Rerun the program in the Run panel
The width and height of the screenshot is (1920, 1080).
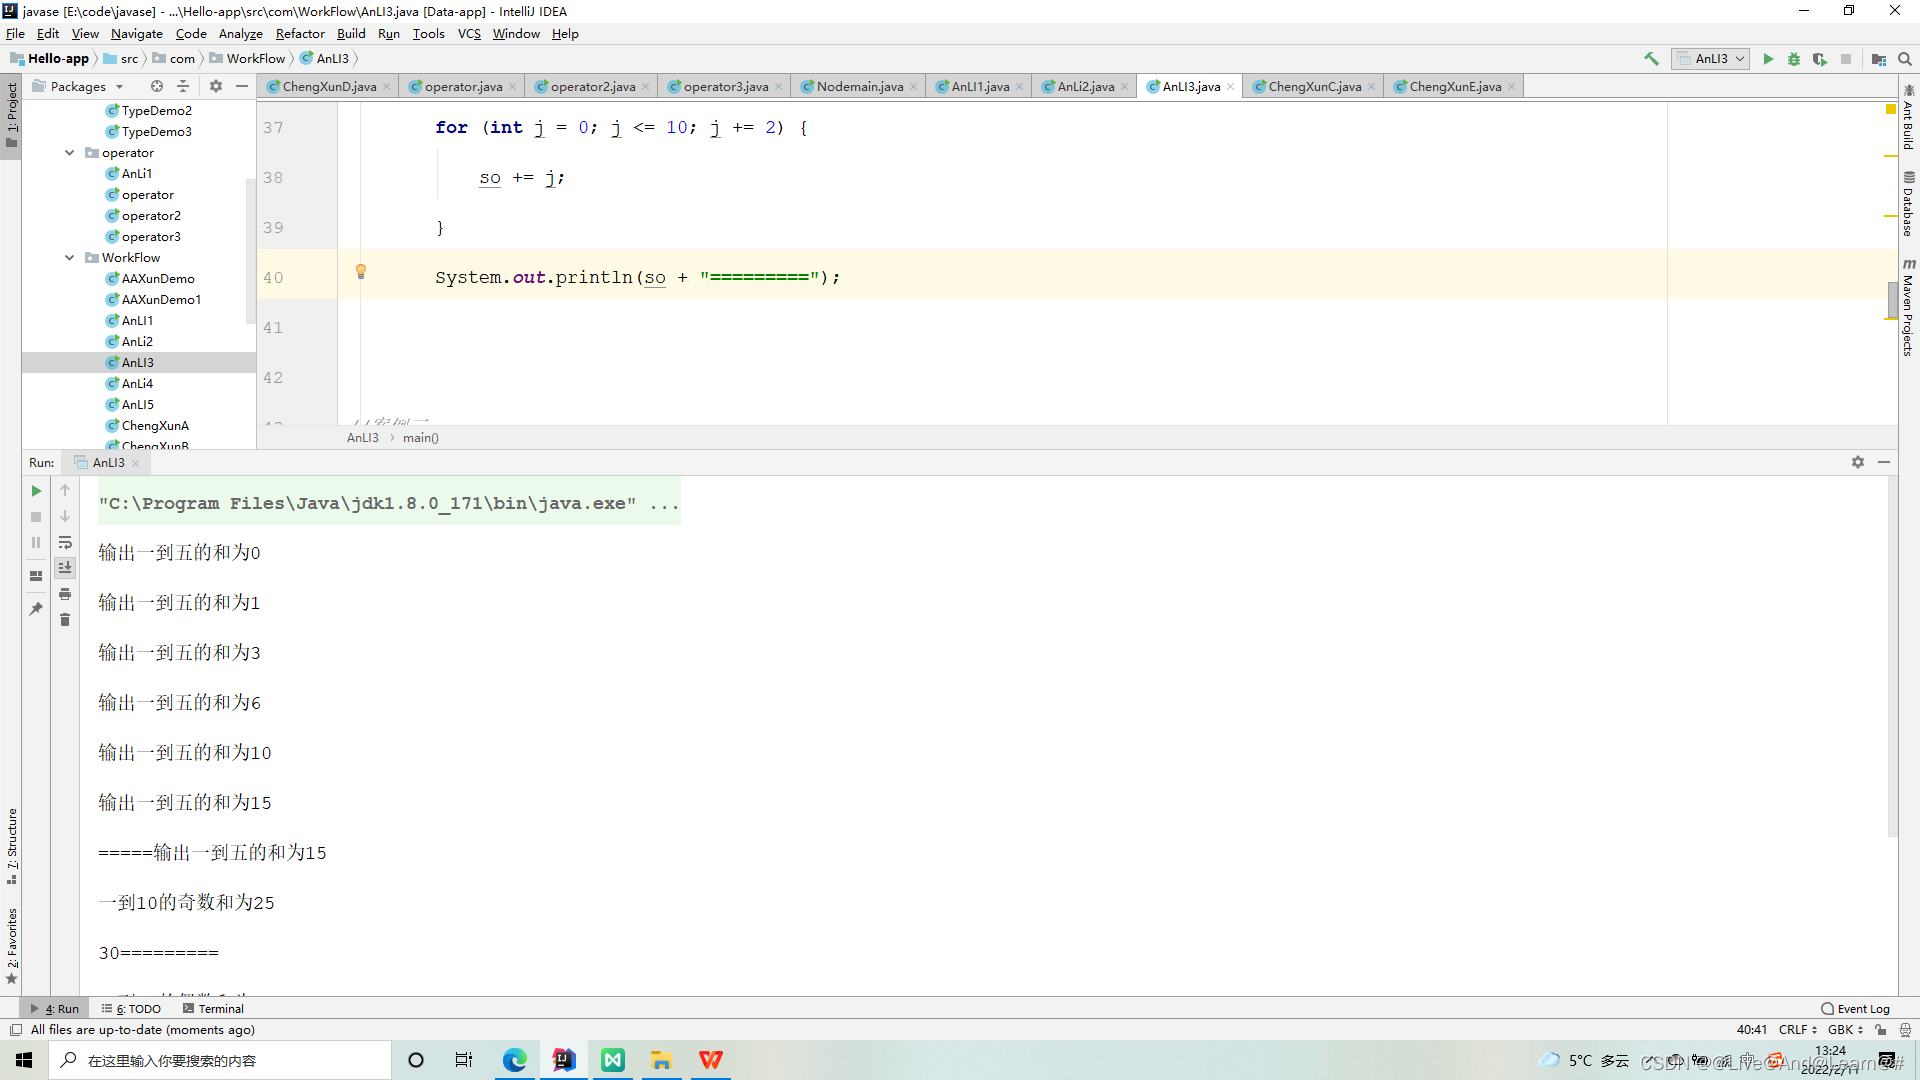tap(36, 490)
